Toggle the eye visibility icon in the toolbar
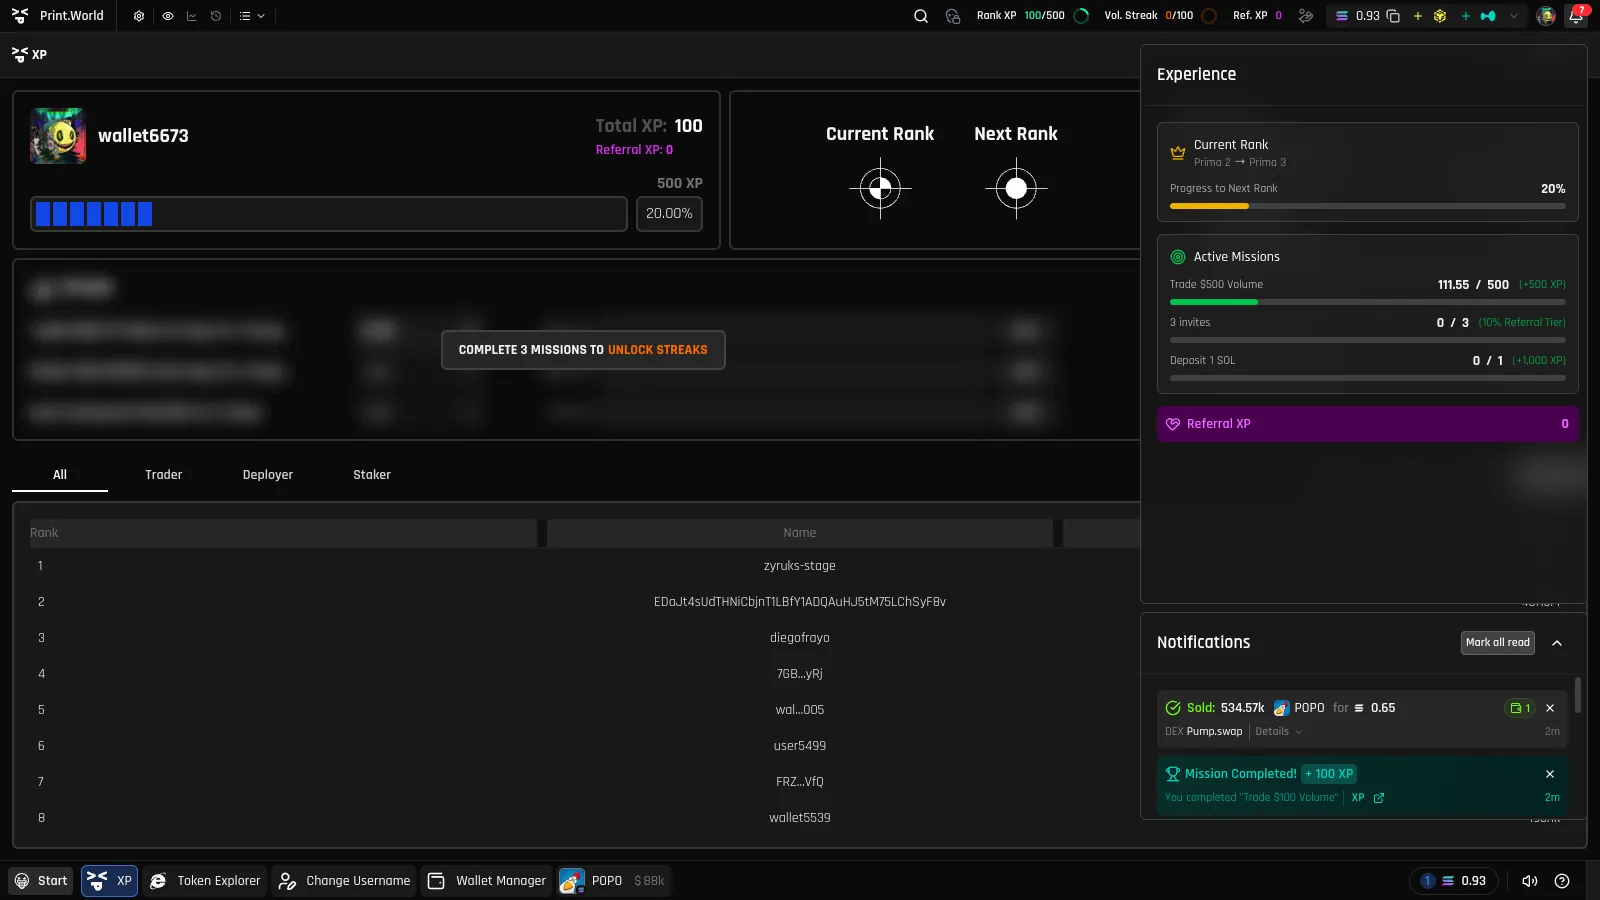 [x=168, y=16]
